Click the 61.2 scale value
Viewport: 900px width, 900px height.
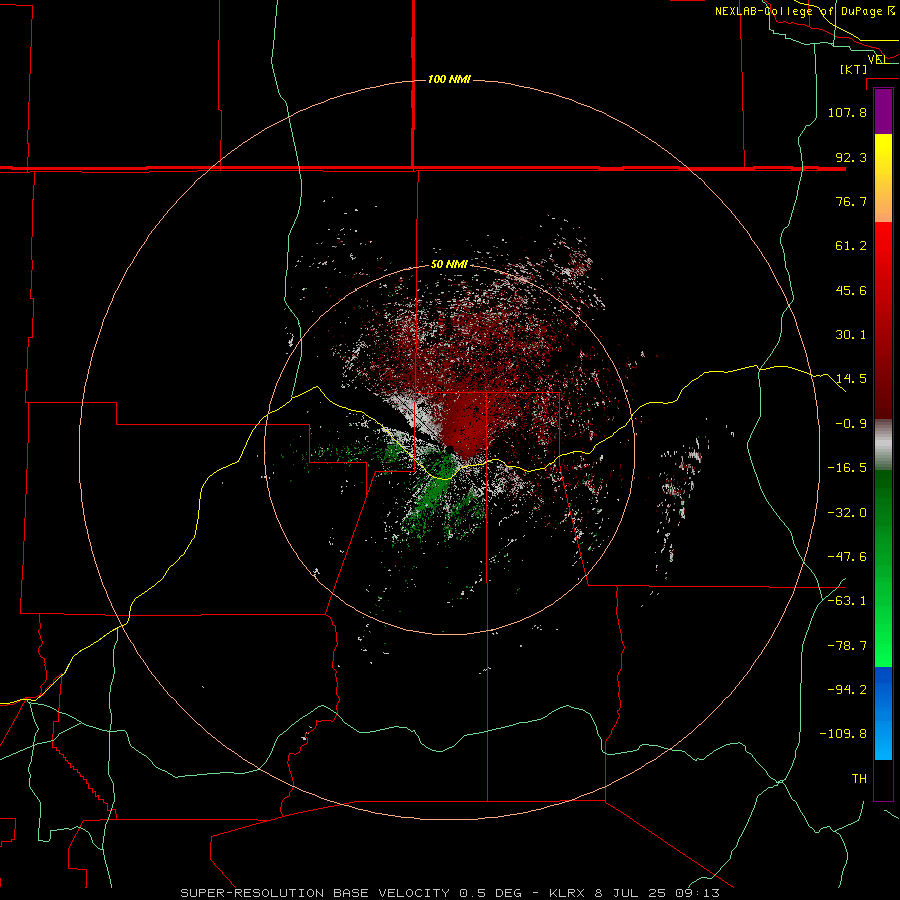851,246
